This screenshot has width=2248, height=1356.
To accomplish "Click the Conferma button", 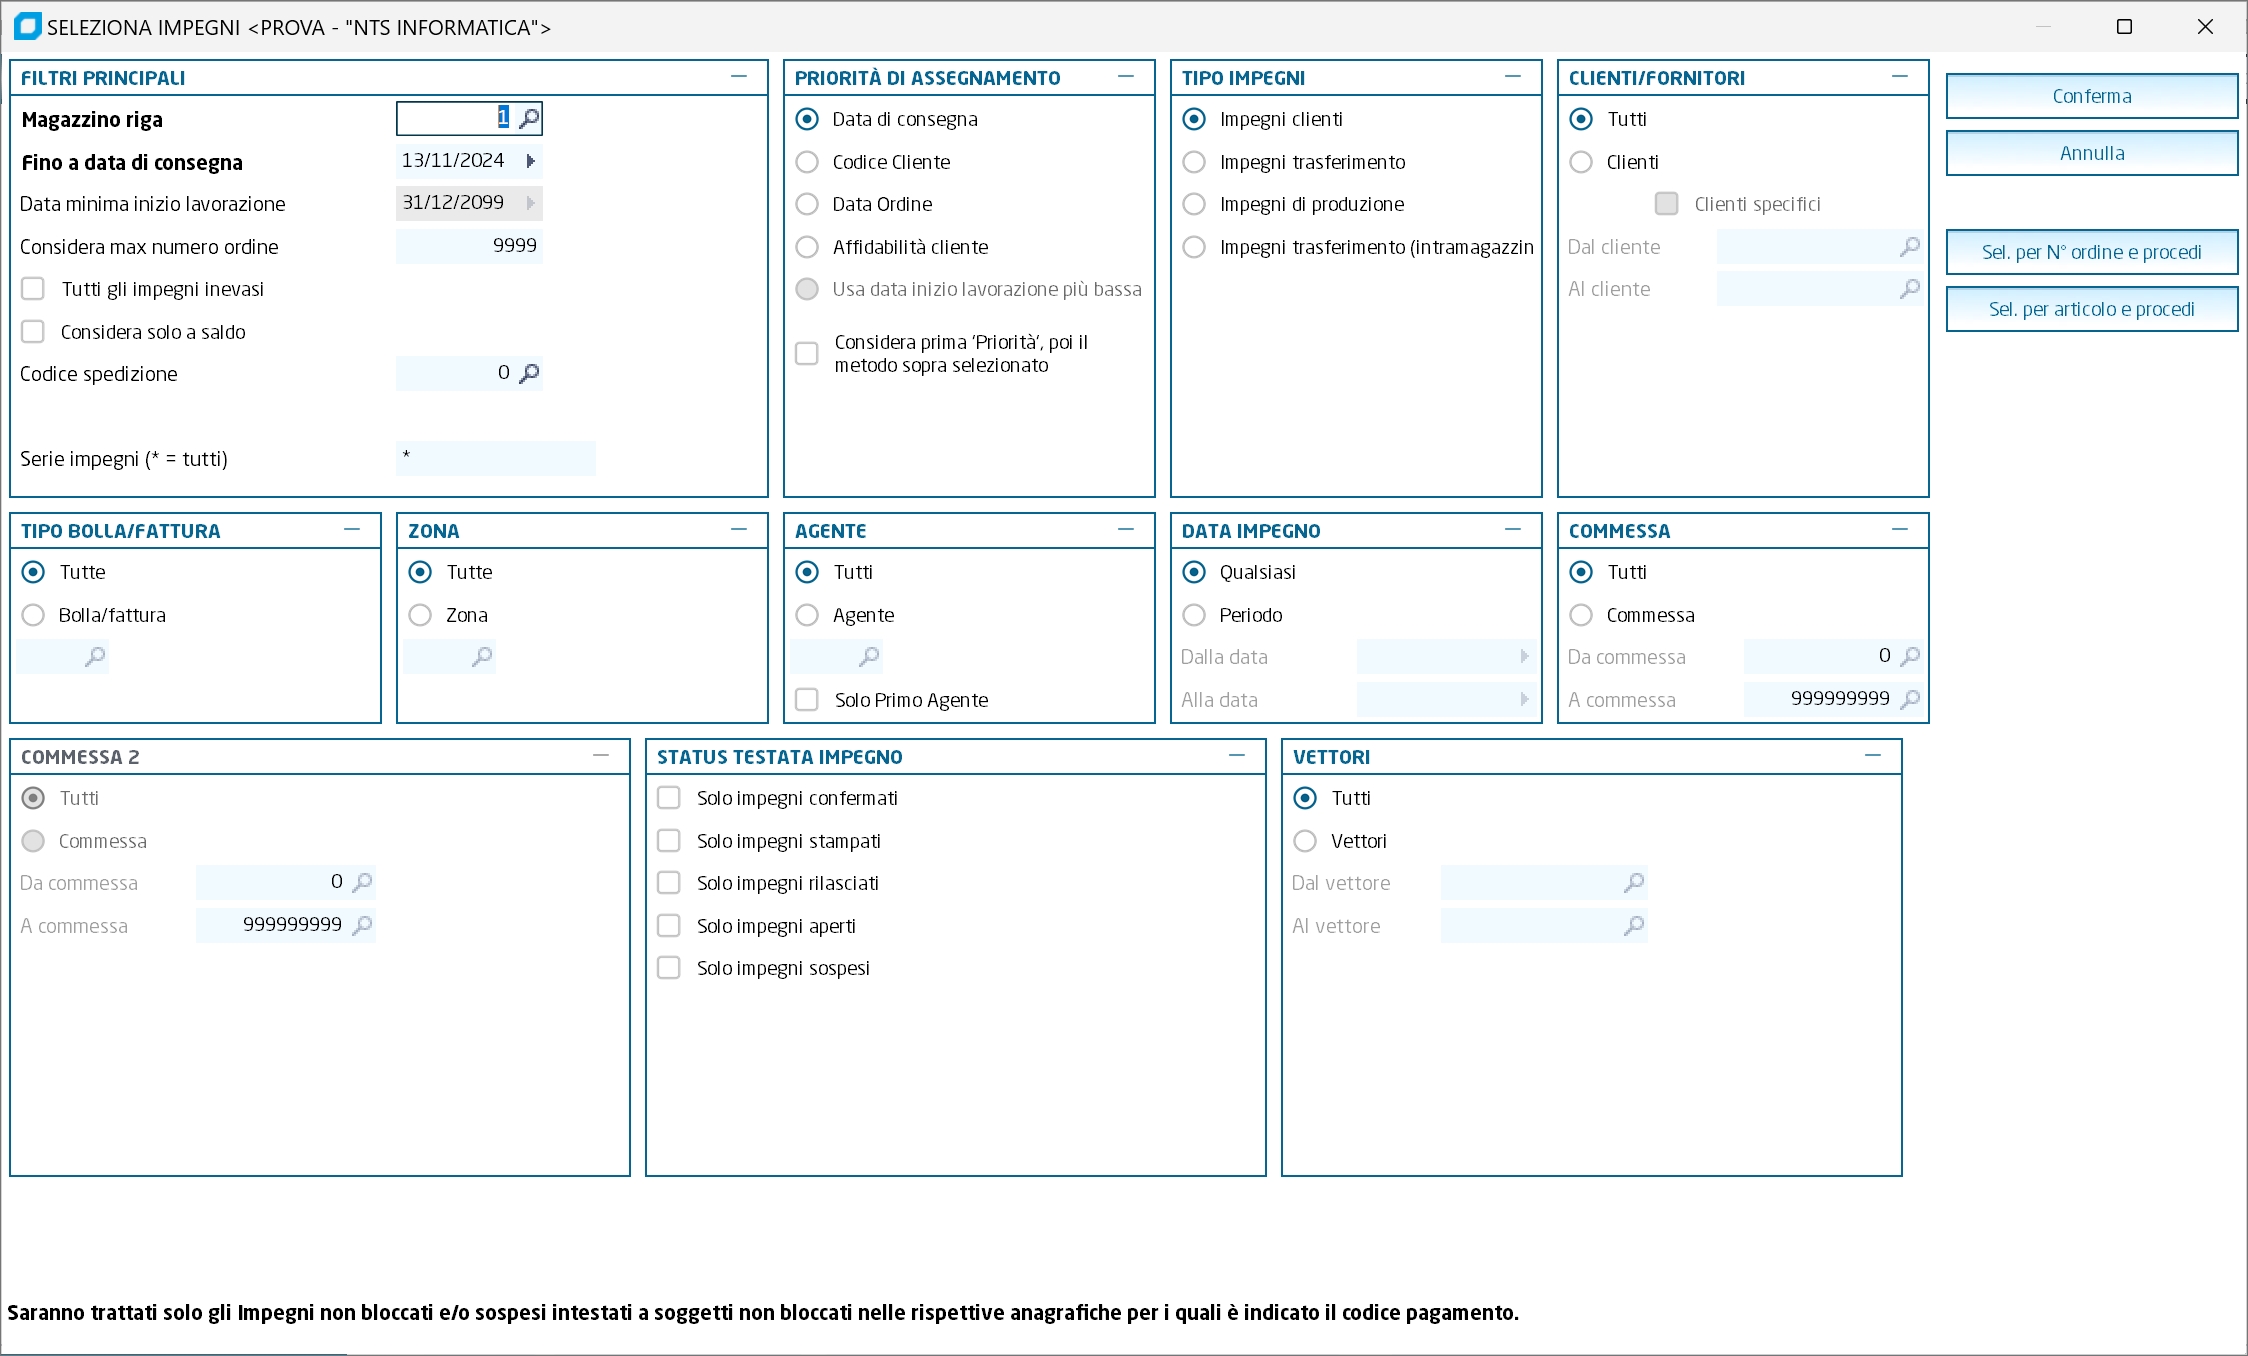I will [x=2091, y=96].
